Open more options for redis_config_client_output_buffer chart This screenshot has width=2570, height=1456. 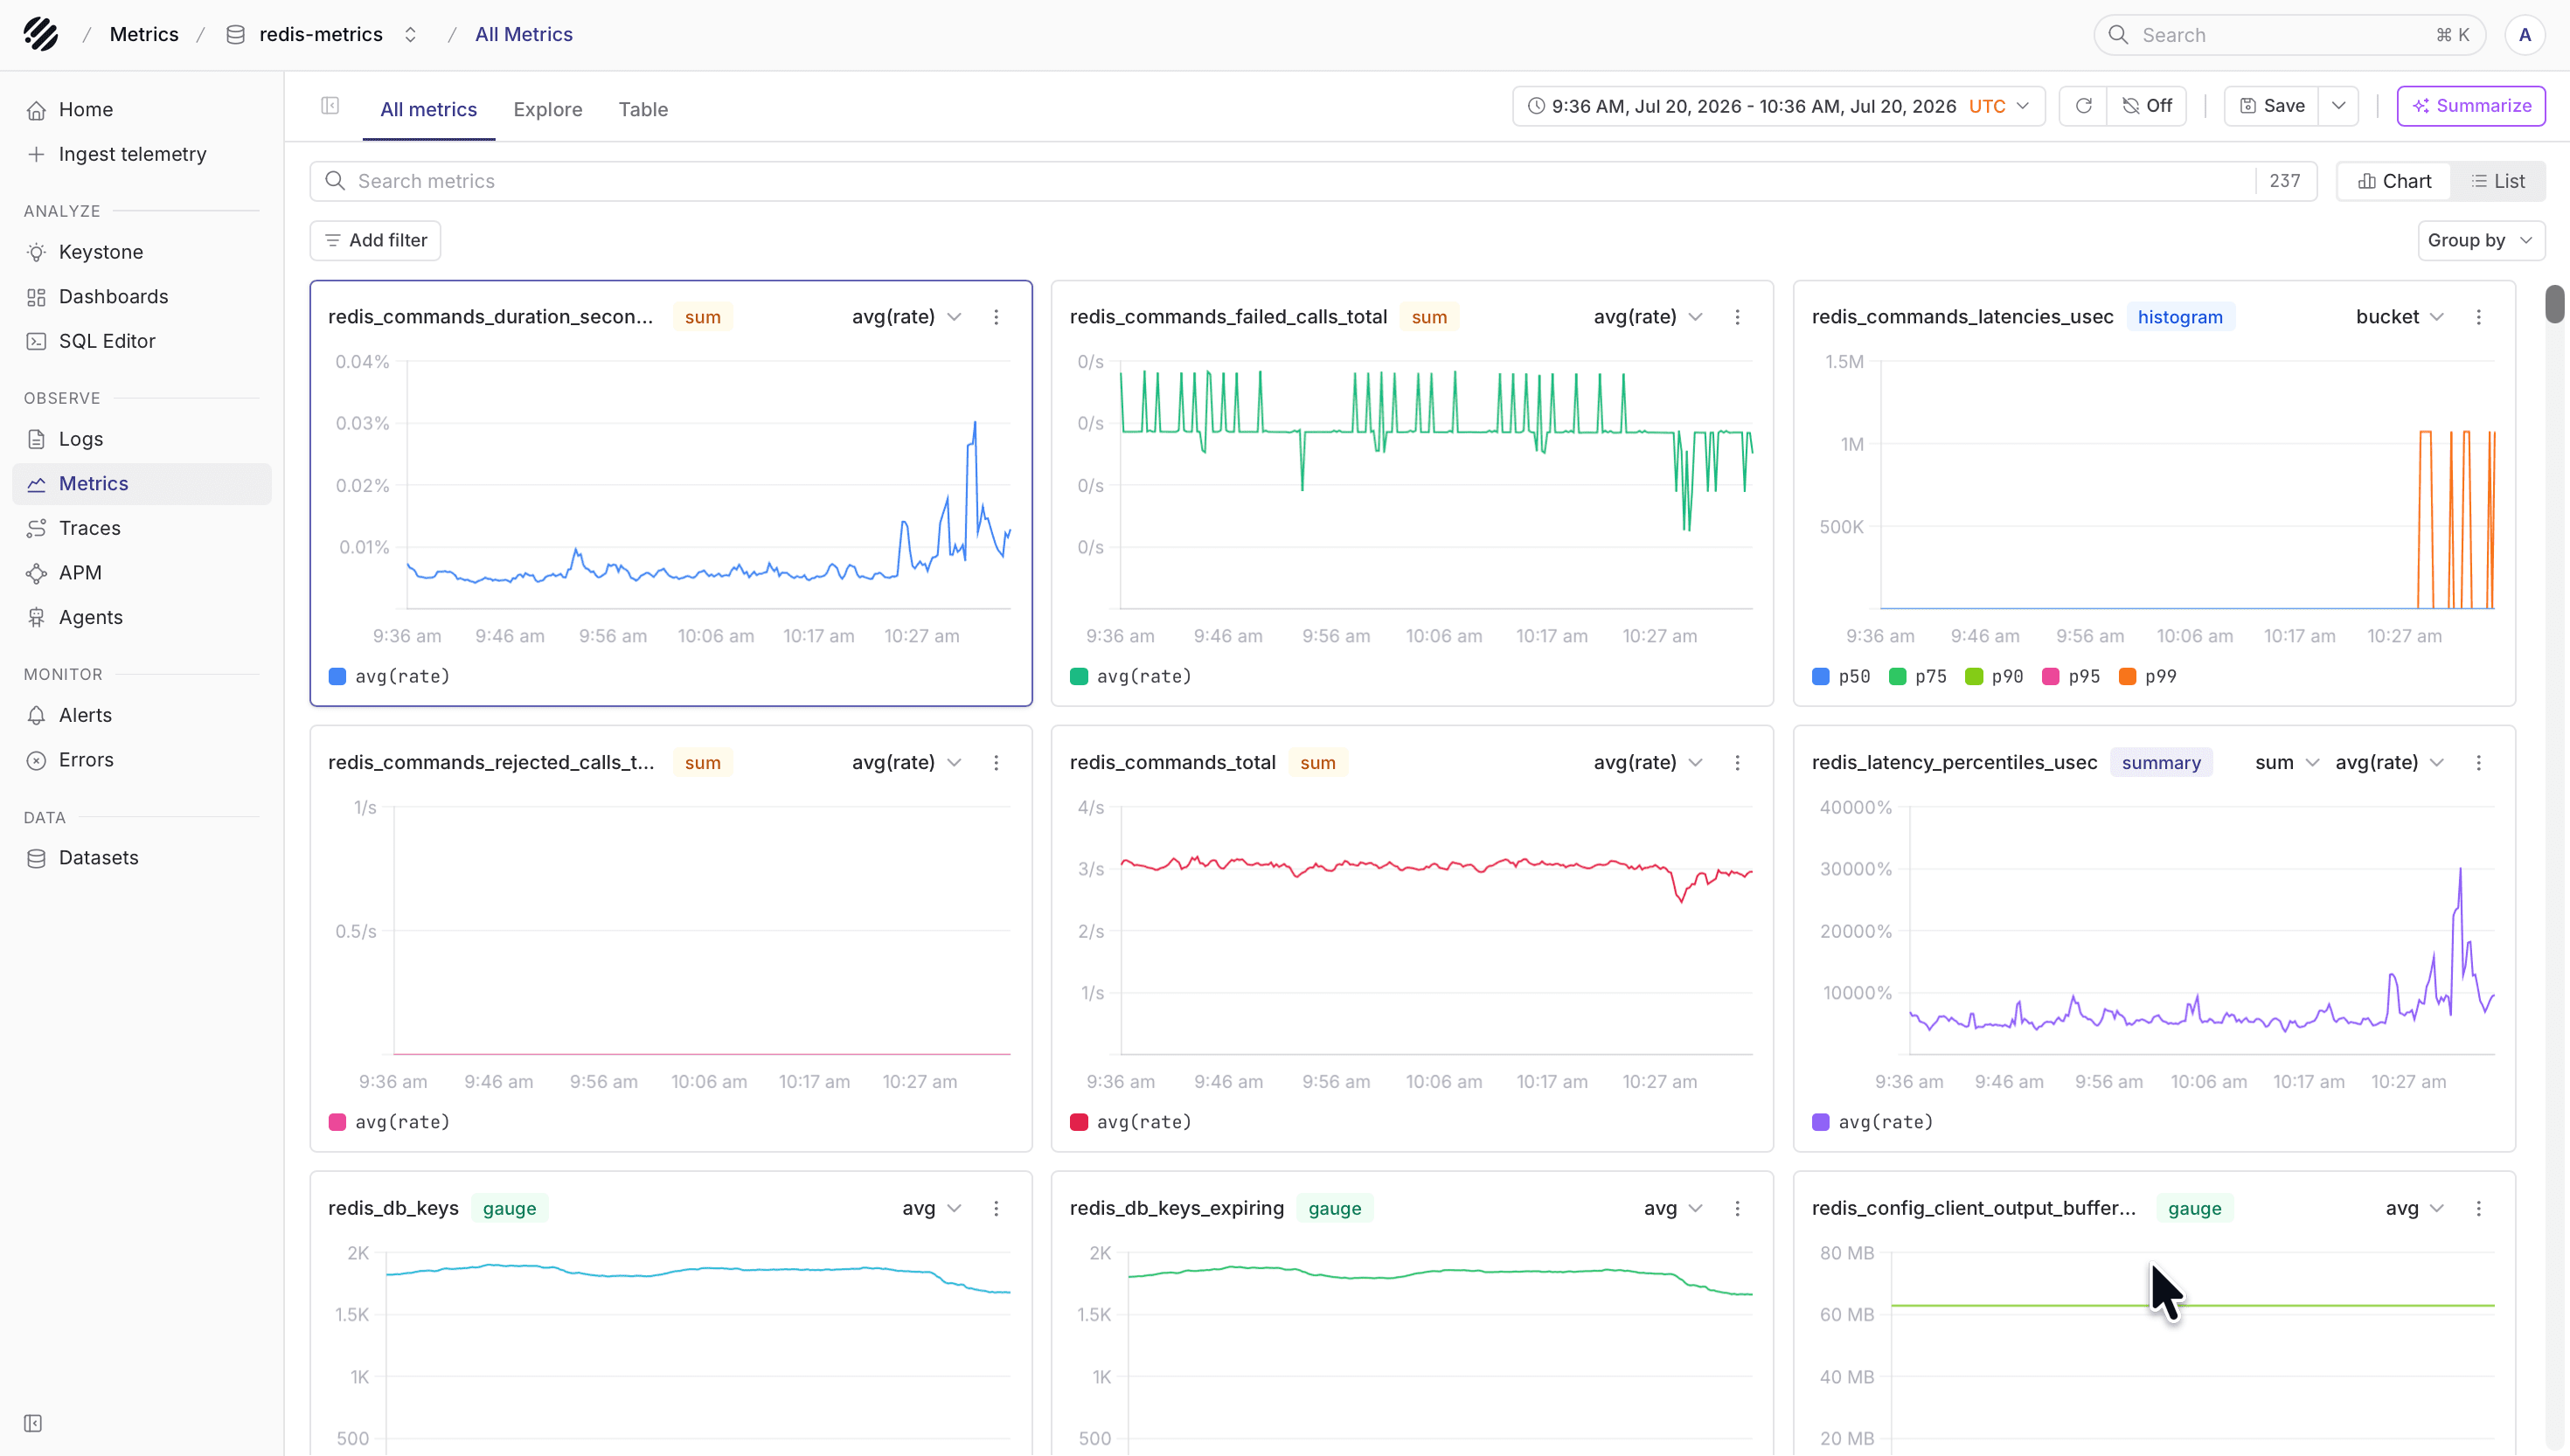(x=2478, y=1209)
